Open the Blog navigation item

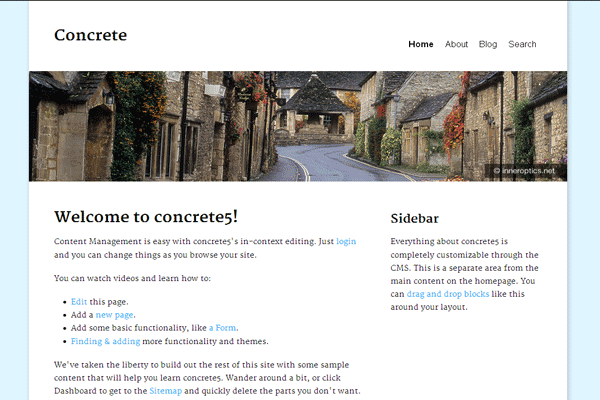488,44
